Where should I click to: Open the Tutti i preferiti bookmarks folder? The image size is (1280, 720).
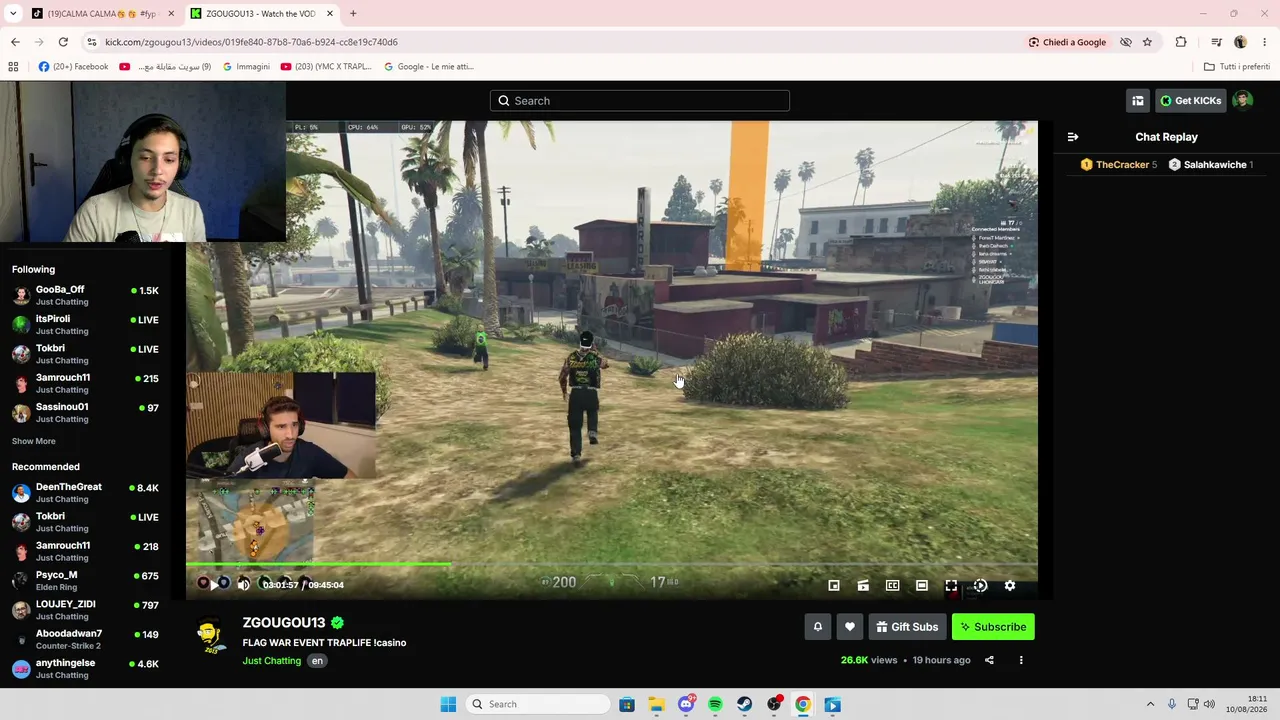click(x=1237, y=67)
